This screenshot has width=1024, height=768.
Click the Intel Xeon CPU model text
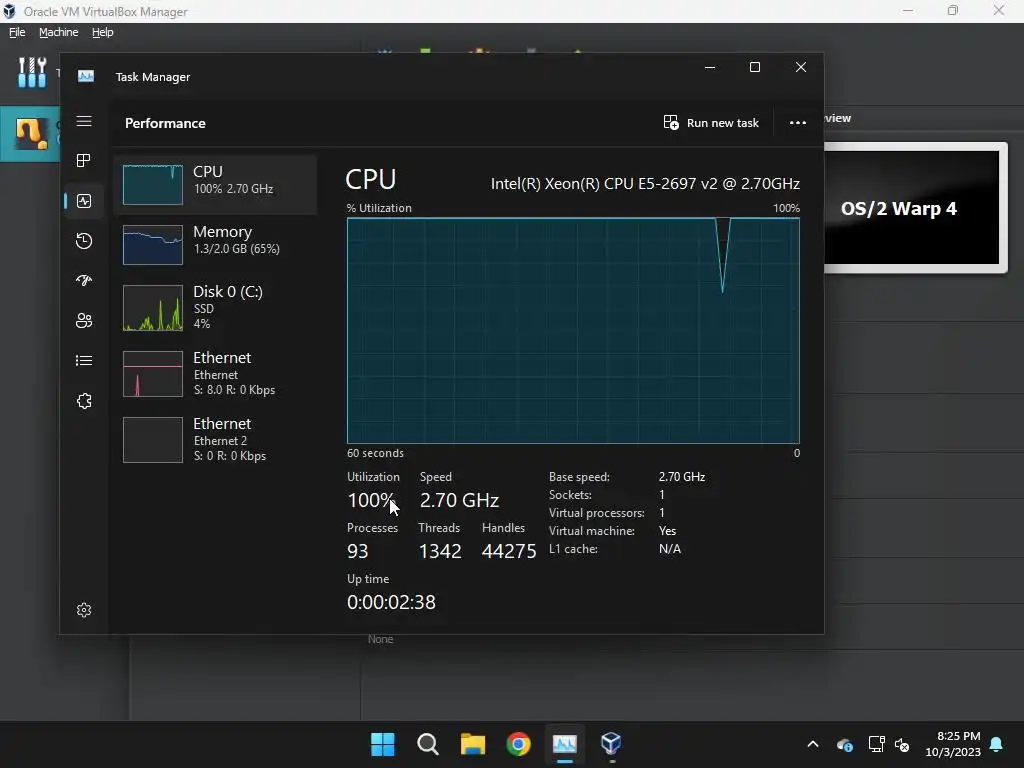(645, 184)
